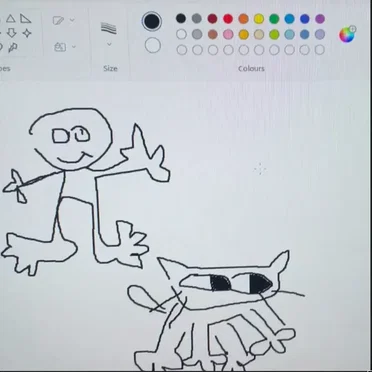
Task: Pick the light grey colour swatch
Action: point(197,34)
